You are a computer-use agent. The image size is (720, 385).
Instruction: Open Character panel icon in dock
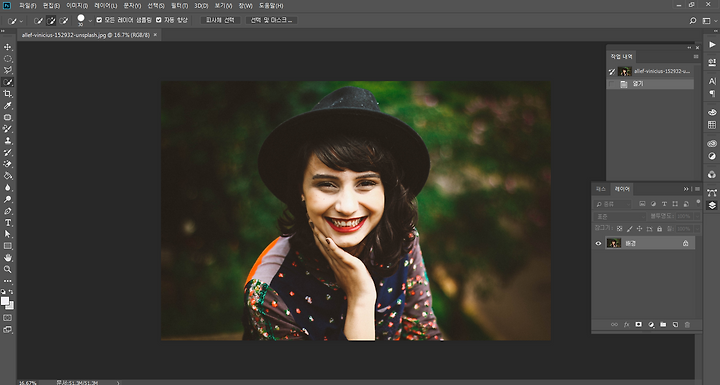point(712,81)
